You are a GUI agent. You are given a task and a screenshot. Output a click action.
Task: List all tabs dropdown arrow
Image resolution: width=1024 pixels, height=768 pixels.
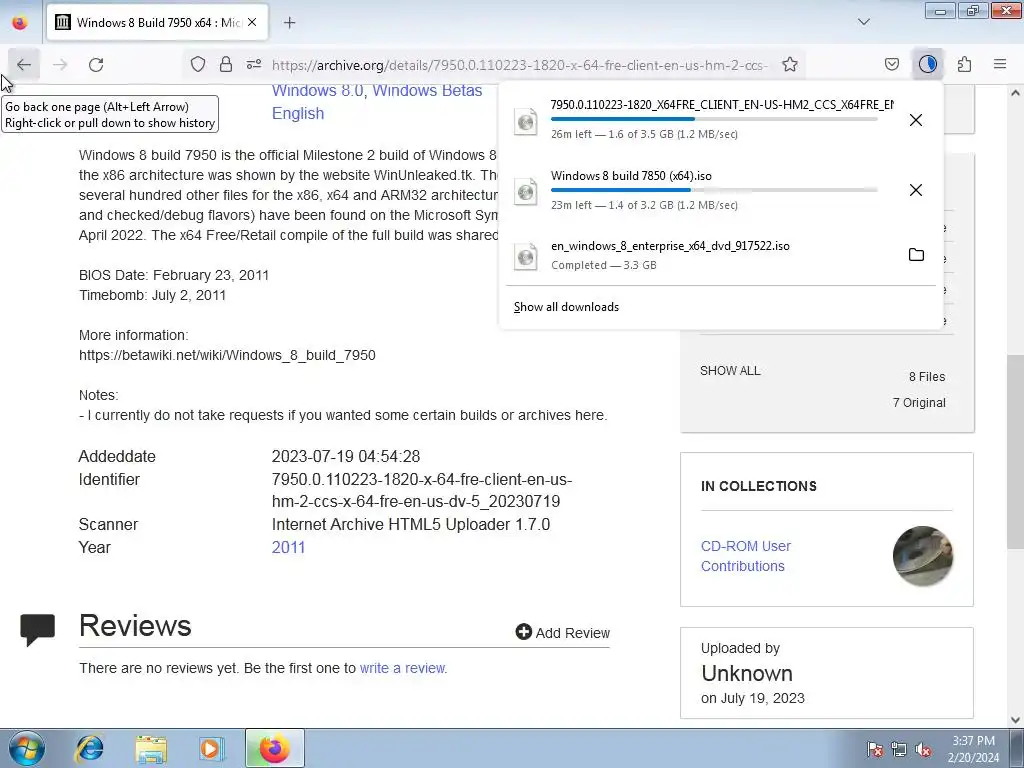(x=864, y=22)
